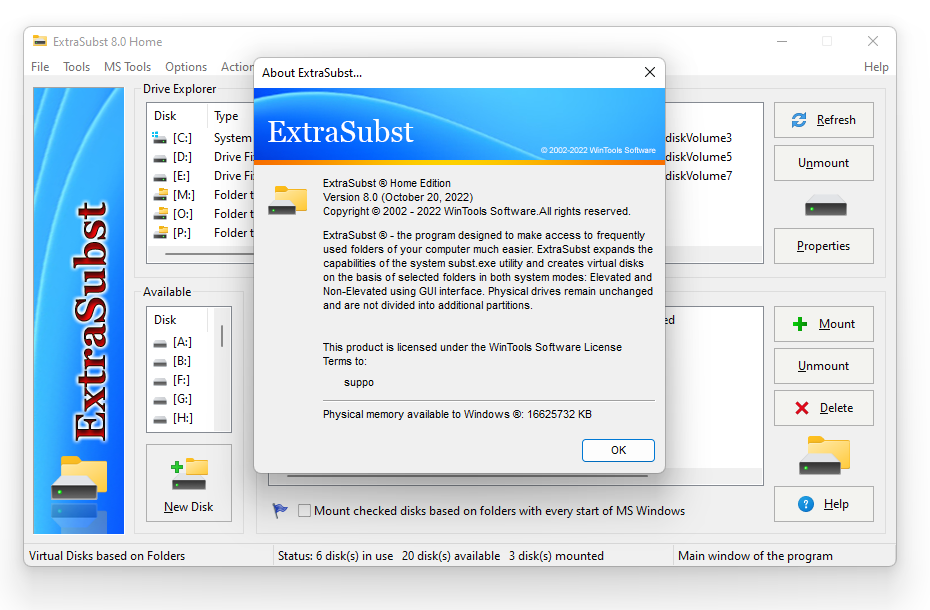Select the [D:] drive icon in Drive Explorer

tap(160, 157)
